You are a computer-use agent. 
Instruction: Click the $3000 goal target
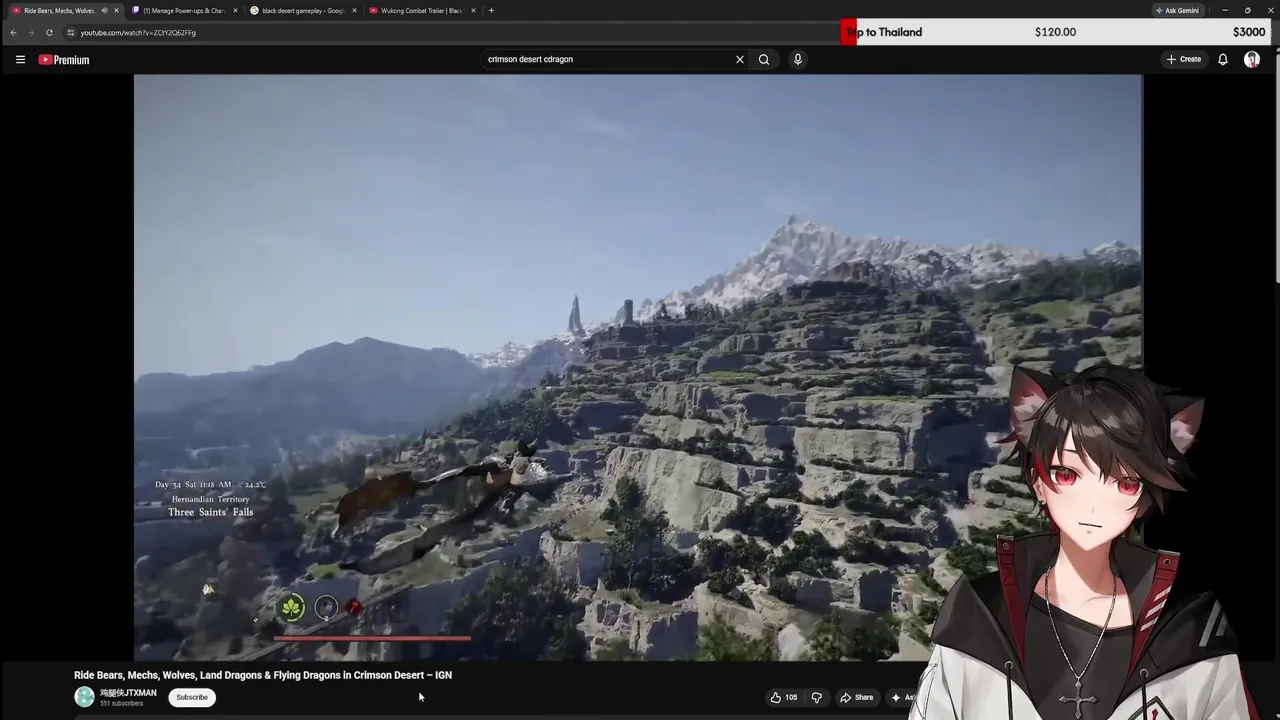click(1249, 32)
